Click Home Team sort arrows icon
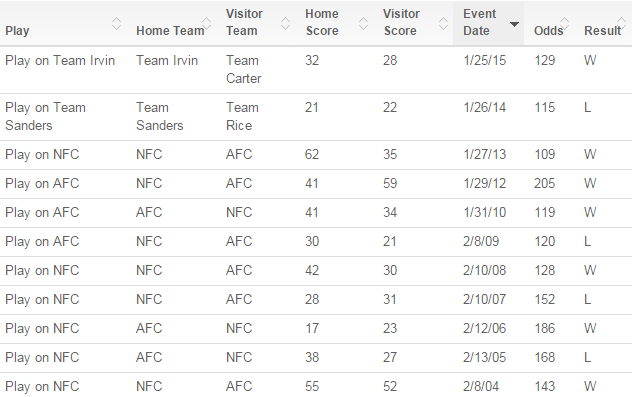The width and height of the screenshot is (632, 397). (206, 24)
